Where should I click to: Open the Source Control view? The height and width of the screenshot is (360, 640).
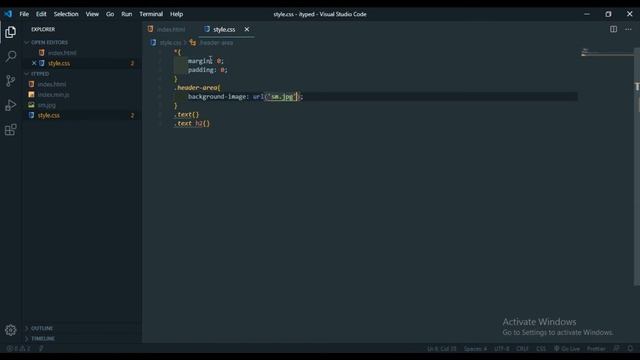coord(11,80)
